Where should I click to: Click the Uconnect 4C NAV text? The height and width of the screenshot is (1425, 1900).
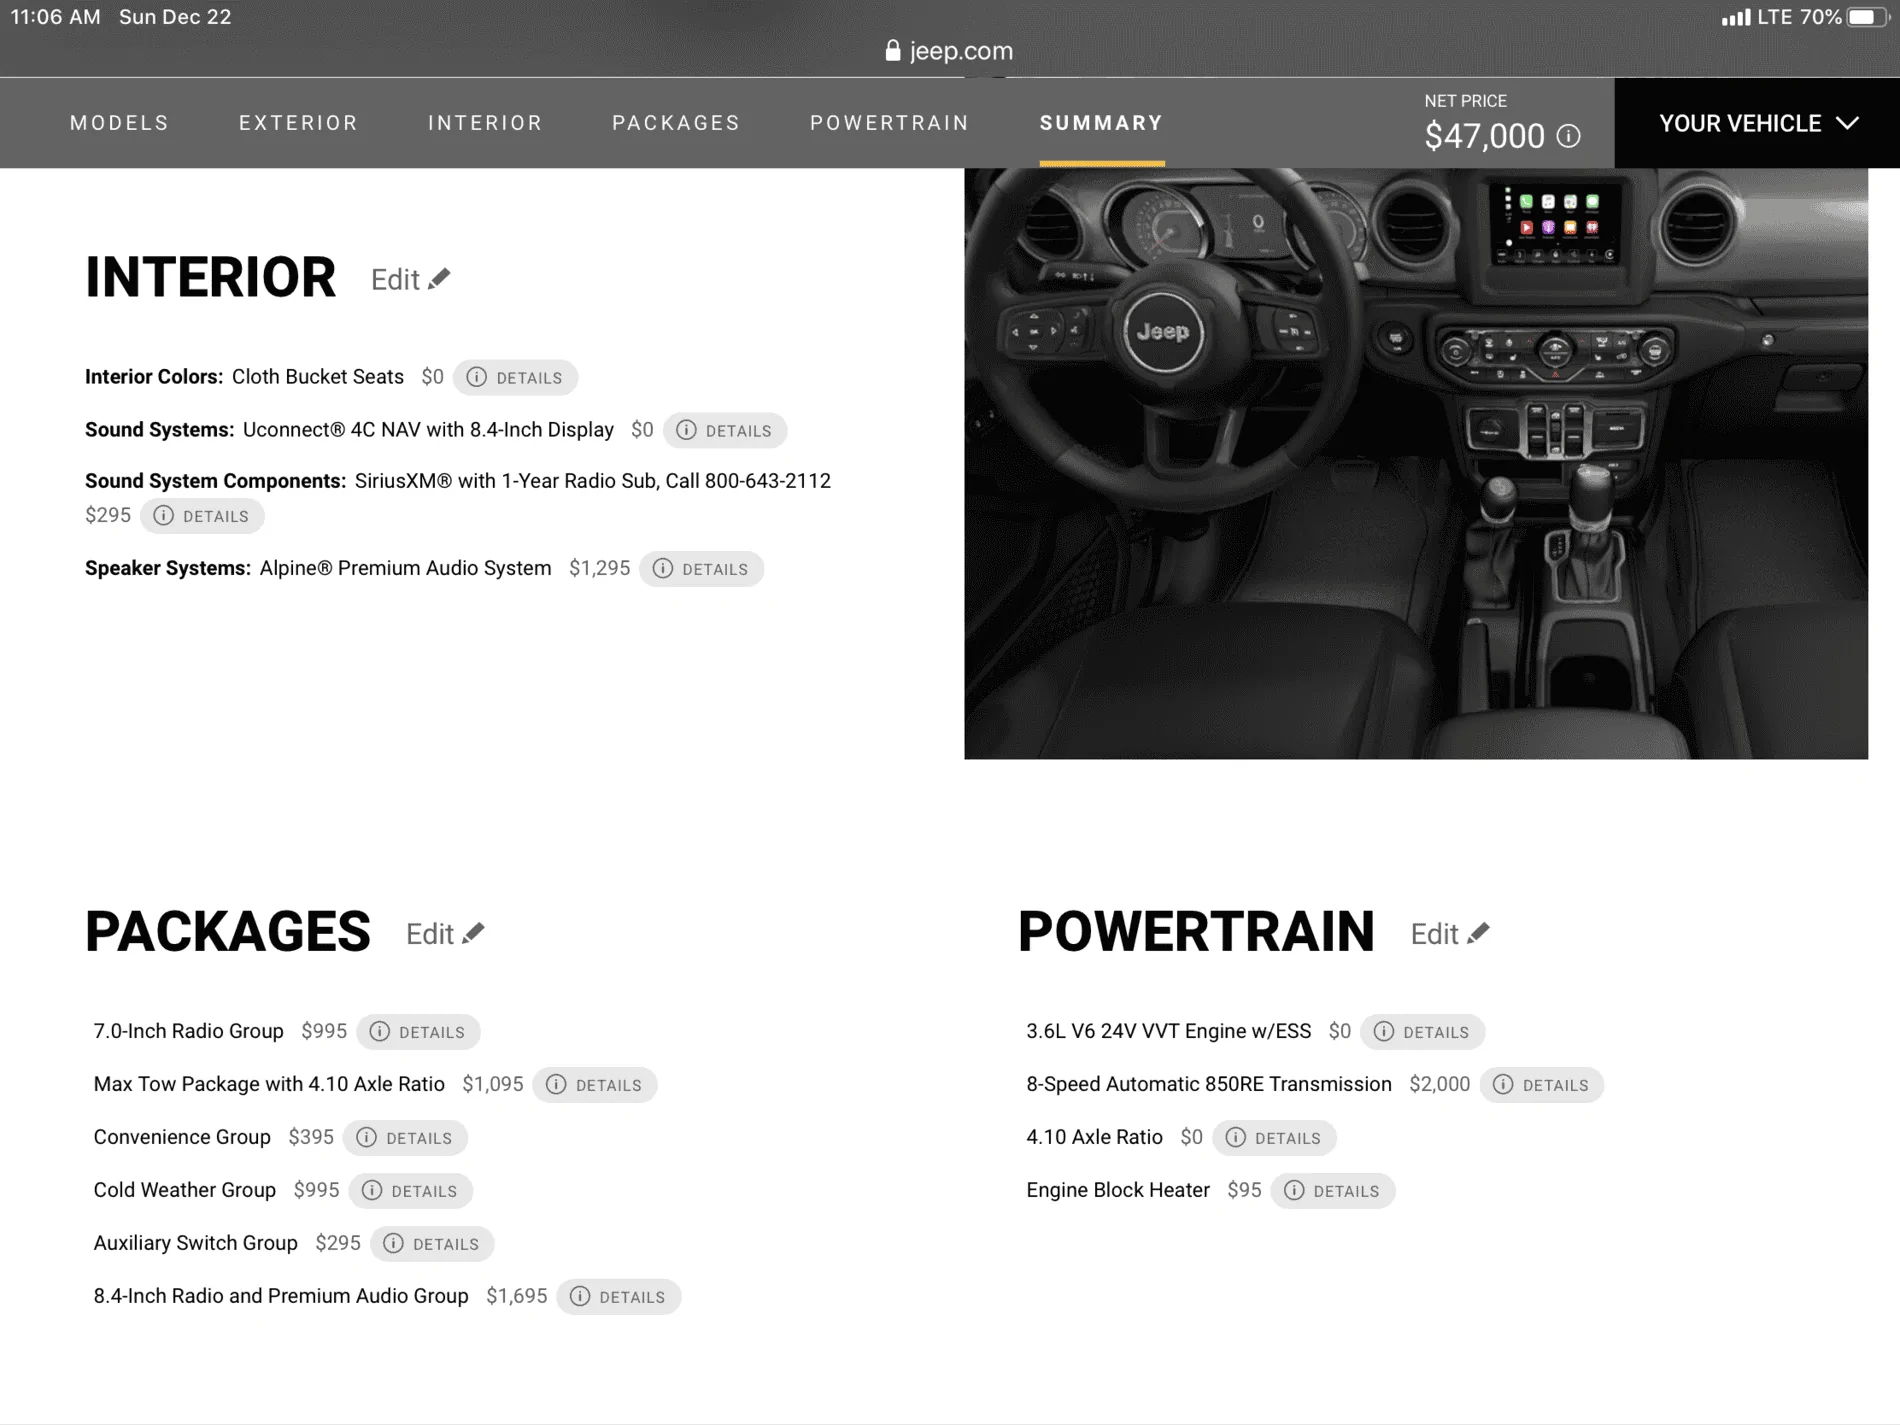[428, 429]
